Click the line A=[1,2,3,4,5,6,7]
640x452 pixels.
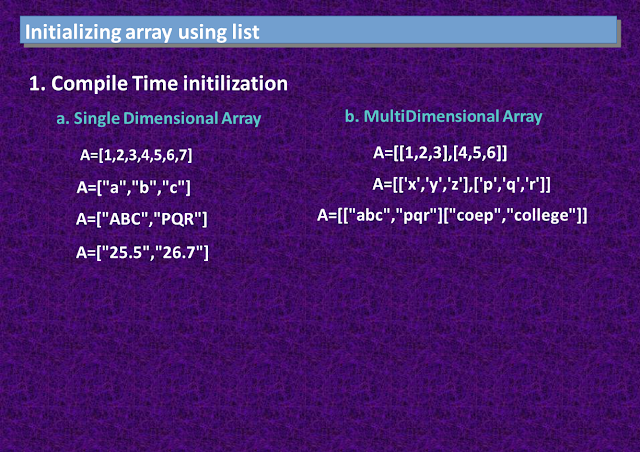pyautogui.click(x=136, y=155)
